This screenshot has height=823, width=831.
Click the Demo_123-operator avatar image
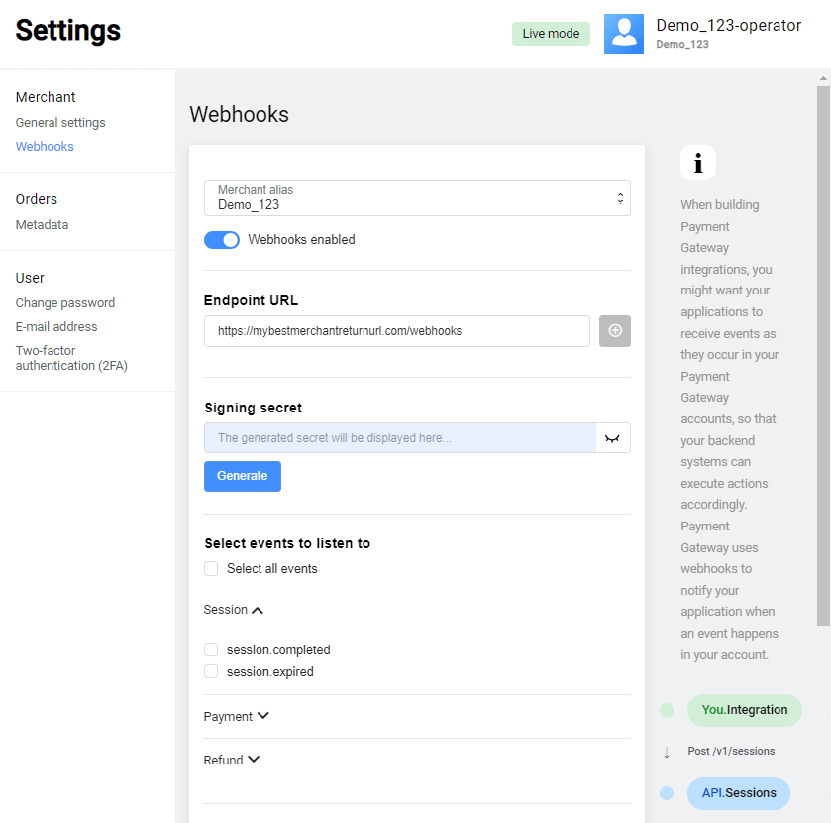[x=623, y=33]
